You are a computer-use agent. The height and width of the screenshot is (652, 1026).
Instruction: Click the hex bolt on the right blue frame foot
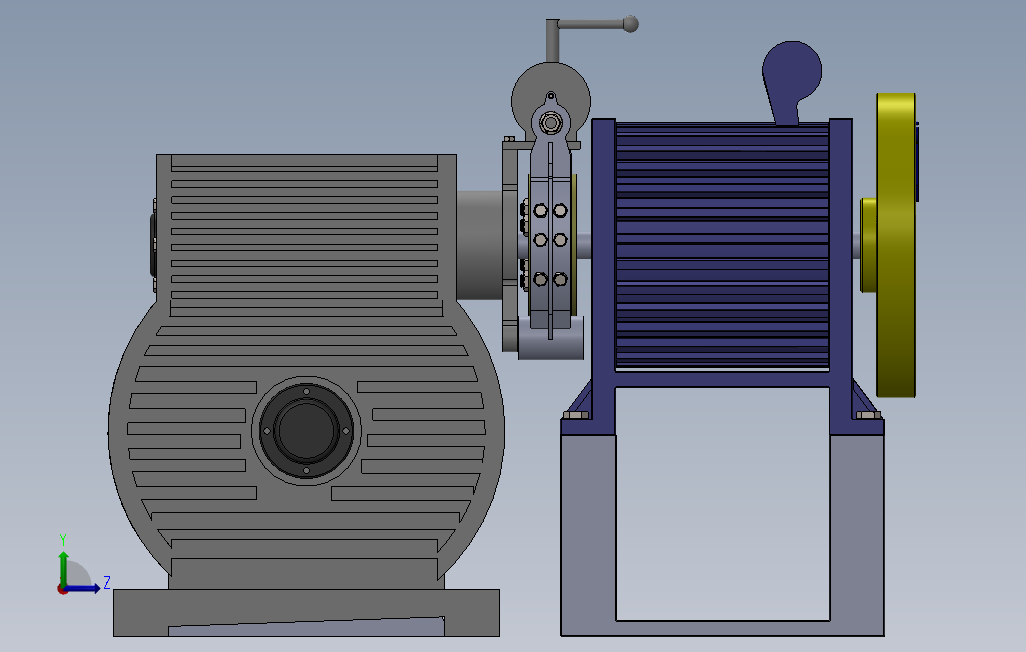868,415
